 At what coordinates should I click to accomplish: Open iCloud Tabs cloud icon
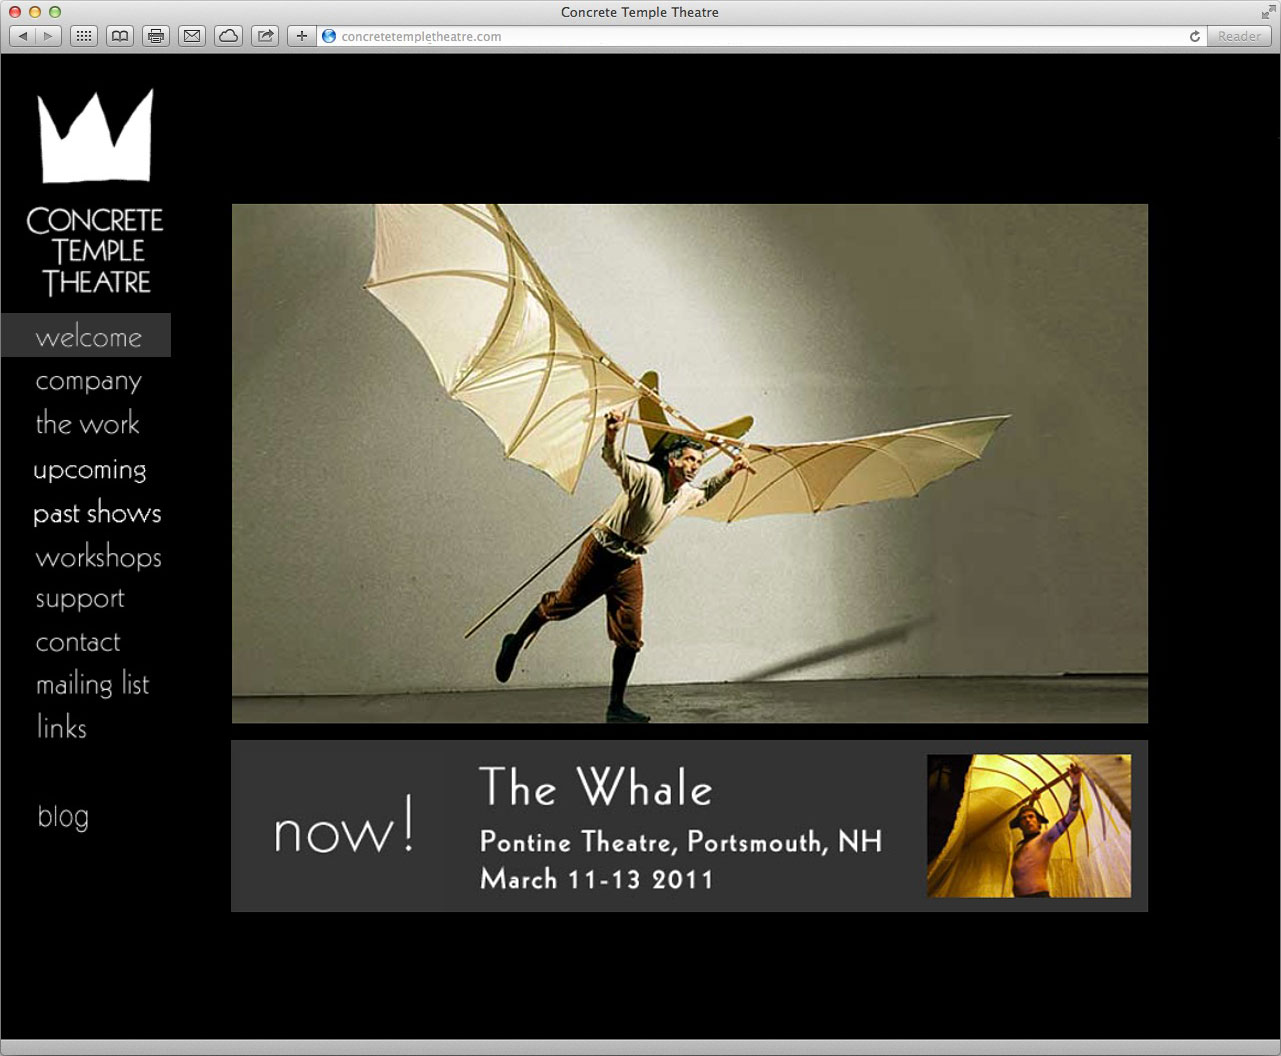pyautogui.click(x=229, y=36)
